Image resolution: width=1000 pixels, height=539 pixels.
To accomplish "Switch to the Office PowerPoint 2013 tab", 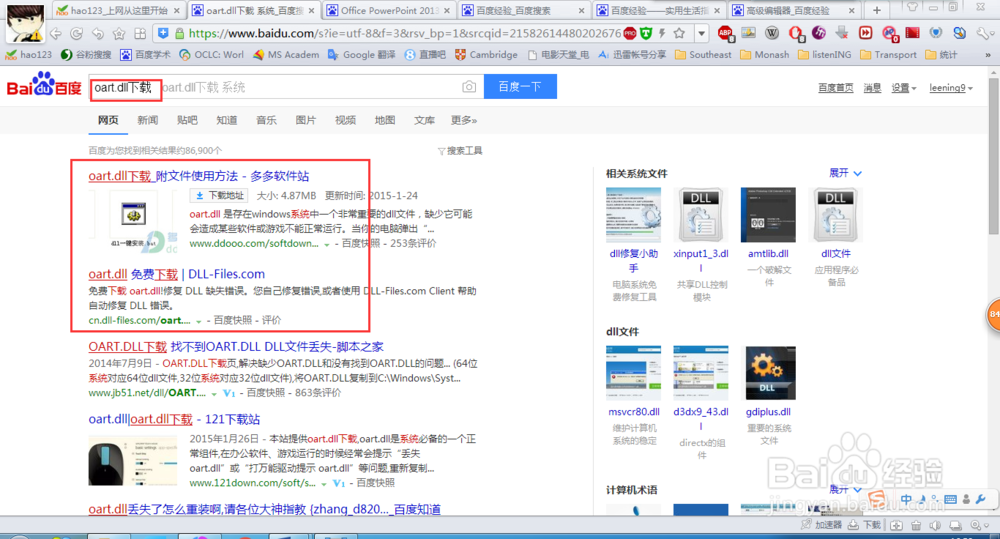I will pos(388,11).
